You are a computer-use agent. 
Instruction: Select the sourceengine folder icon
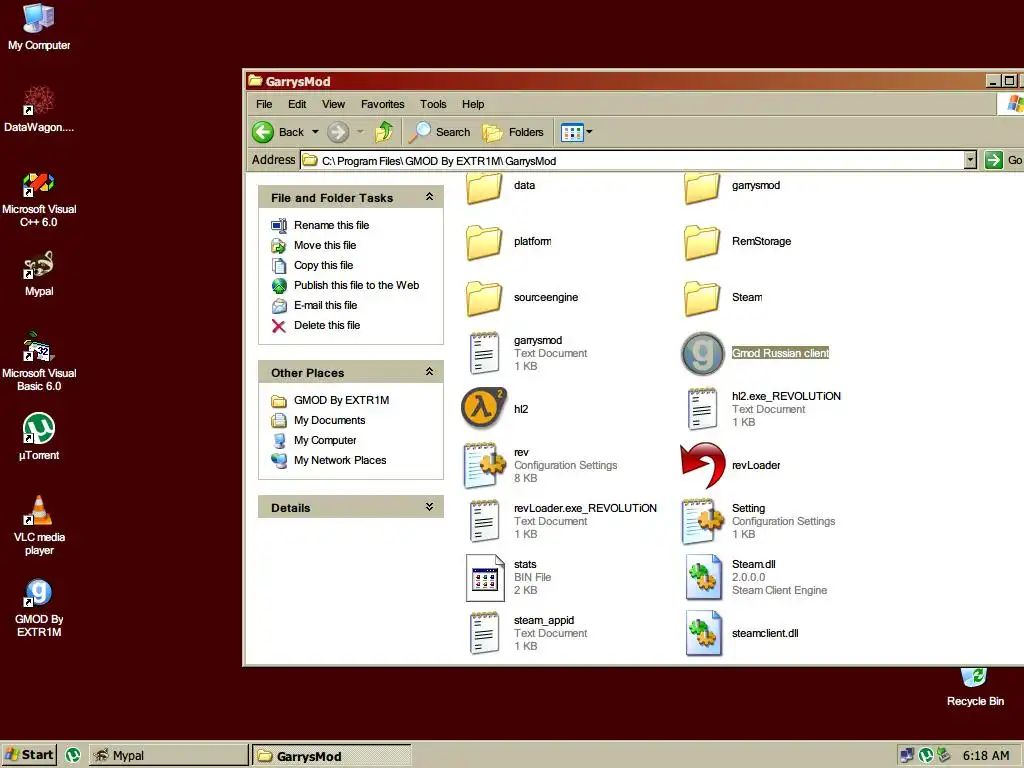[484, 298]
